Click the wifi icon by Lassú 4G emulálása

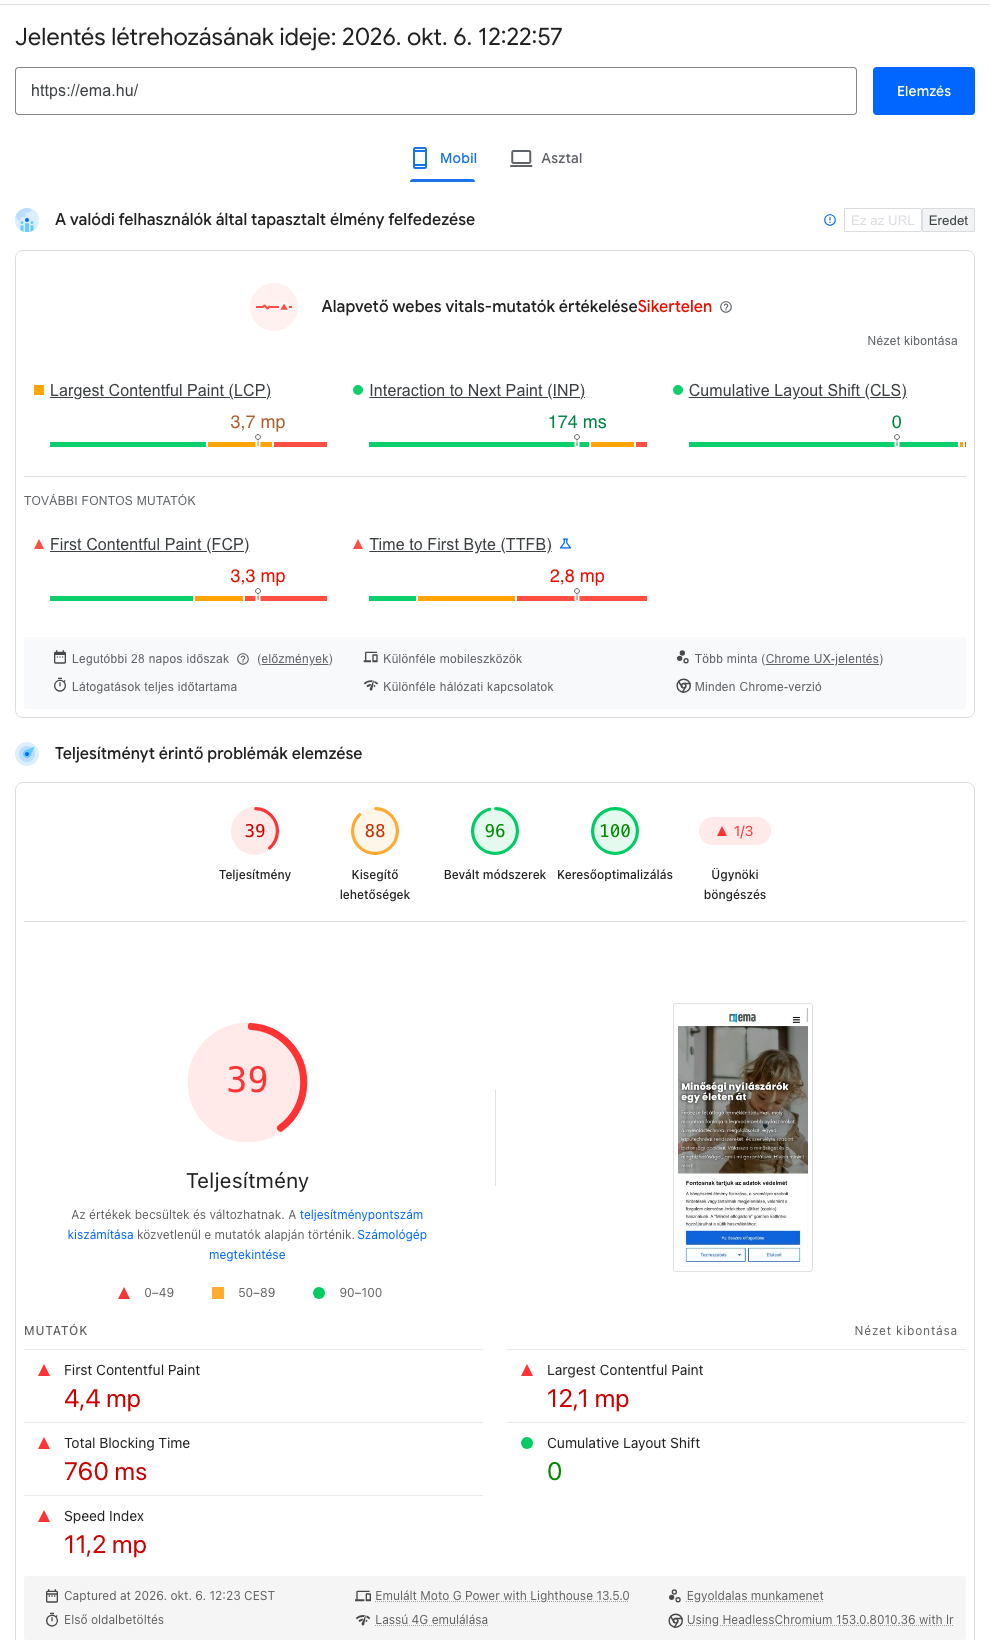point(363,1620)
